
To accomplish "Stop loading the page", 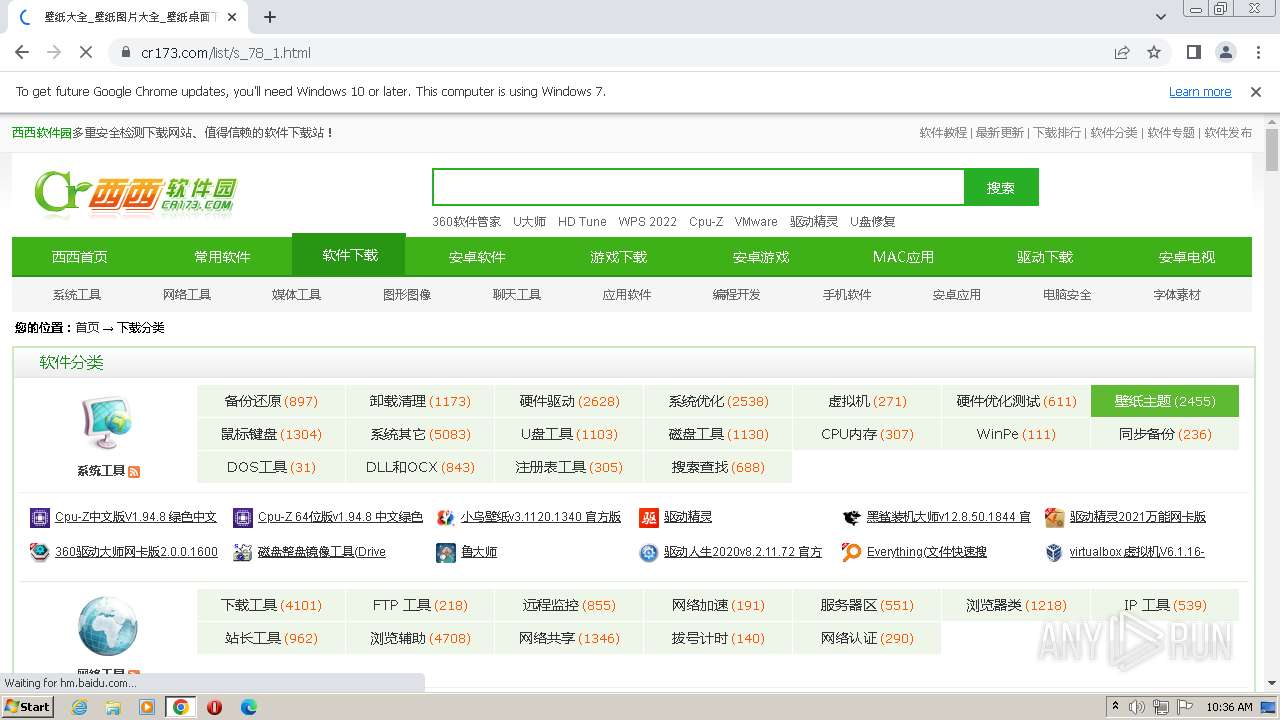I will click(86, 52).
